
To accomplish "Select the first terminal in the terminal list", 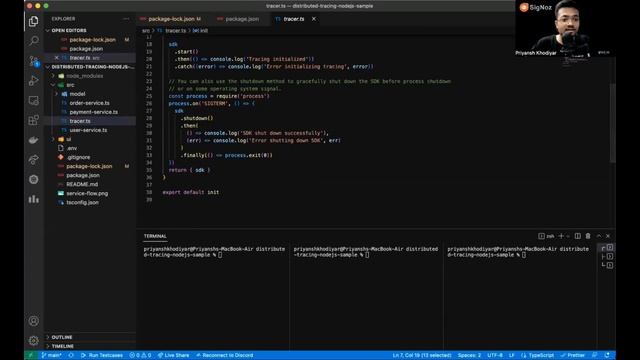I will [x=607, y=247].
